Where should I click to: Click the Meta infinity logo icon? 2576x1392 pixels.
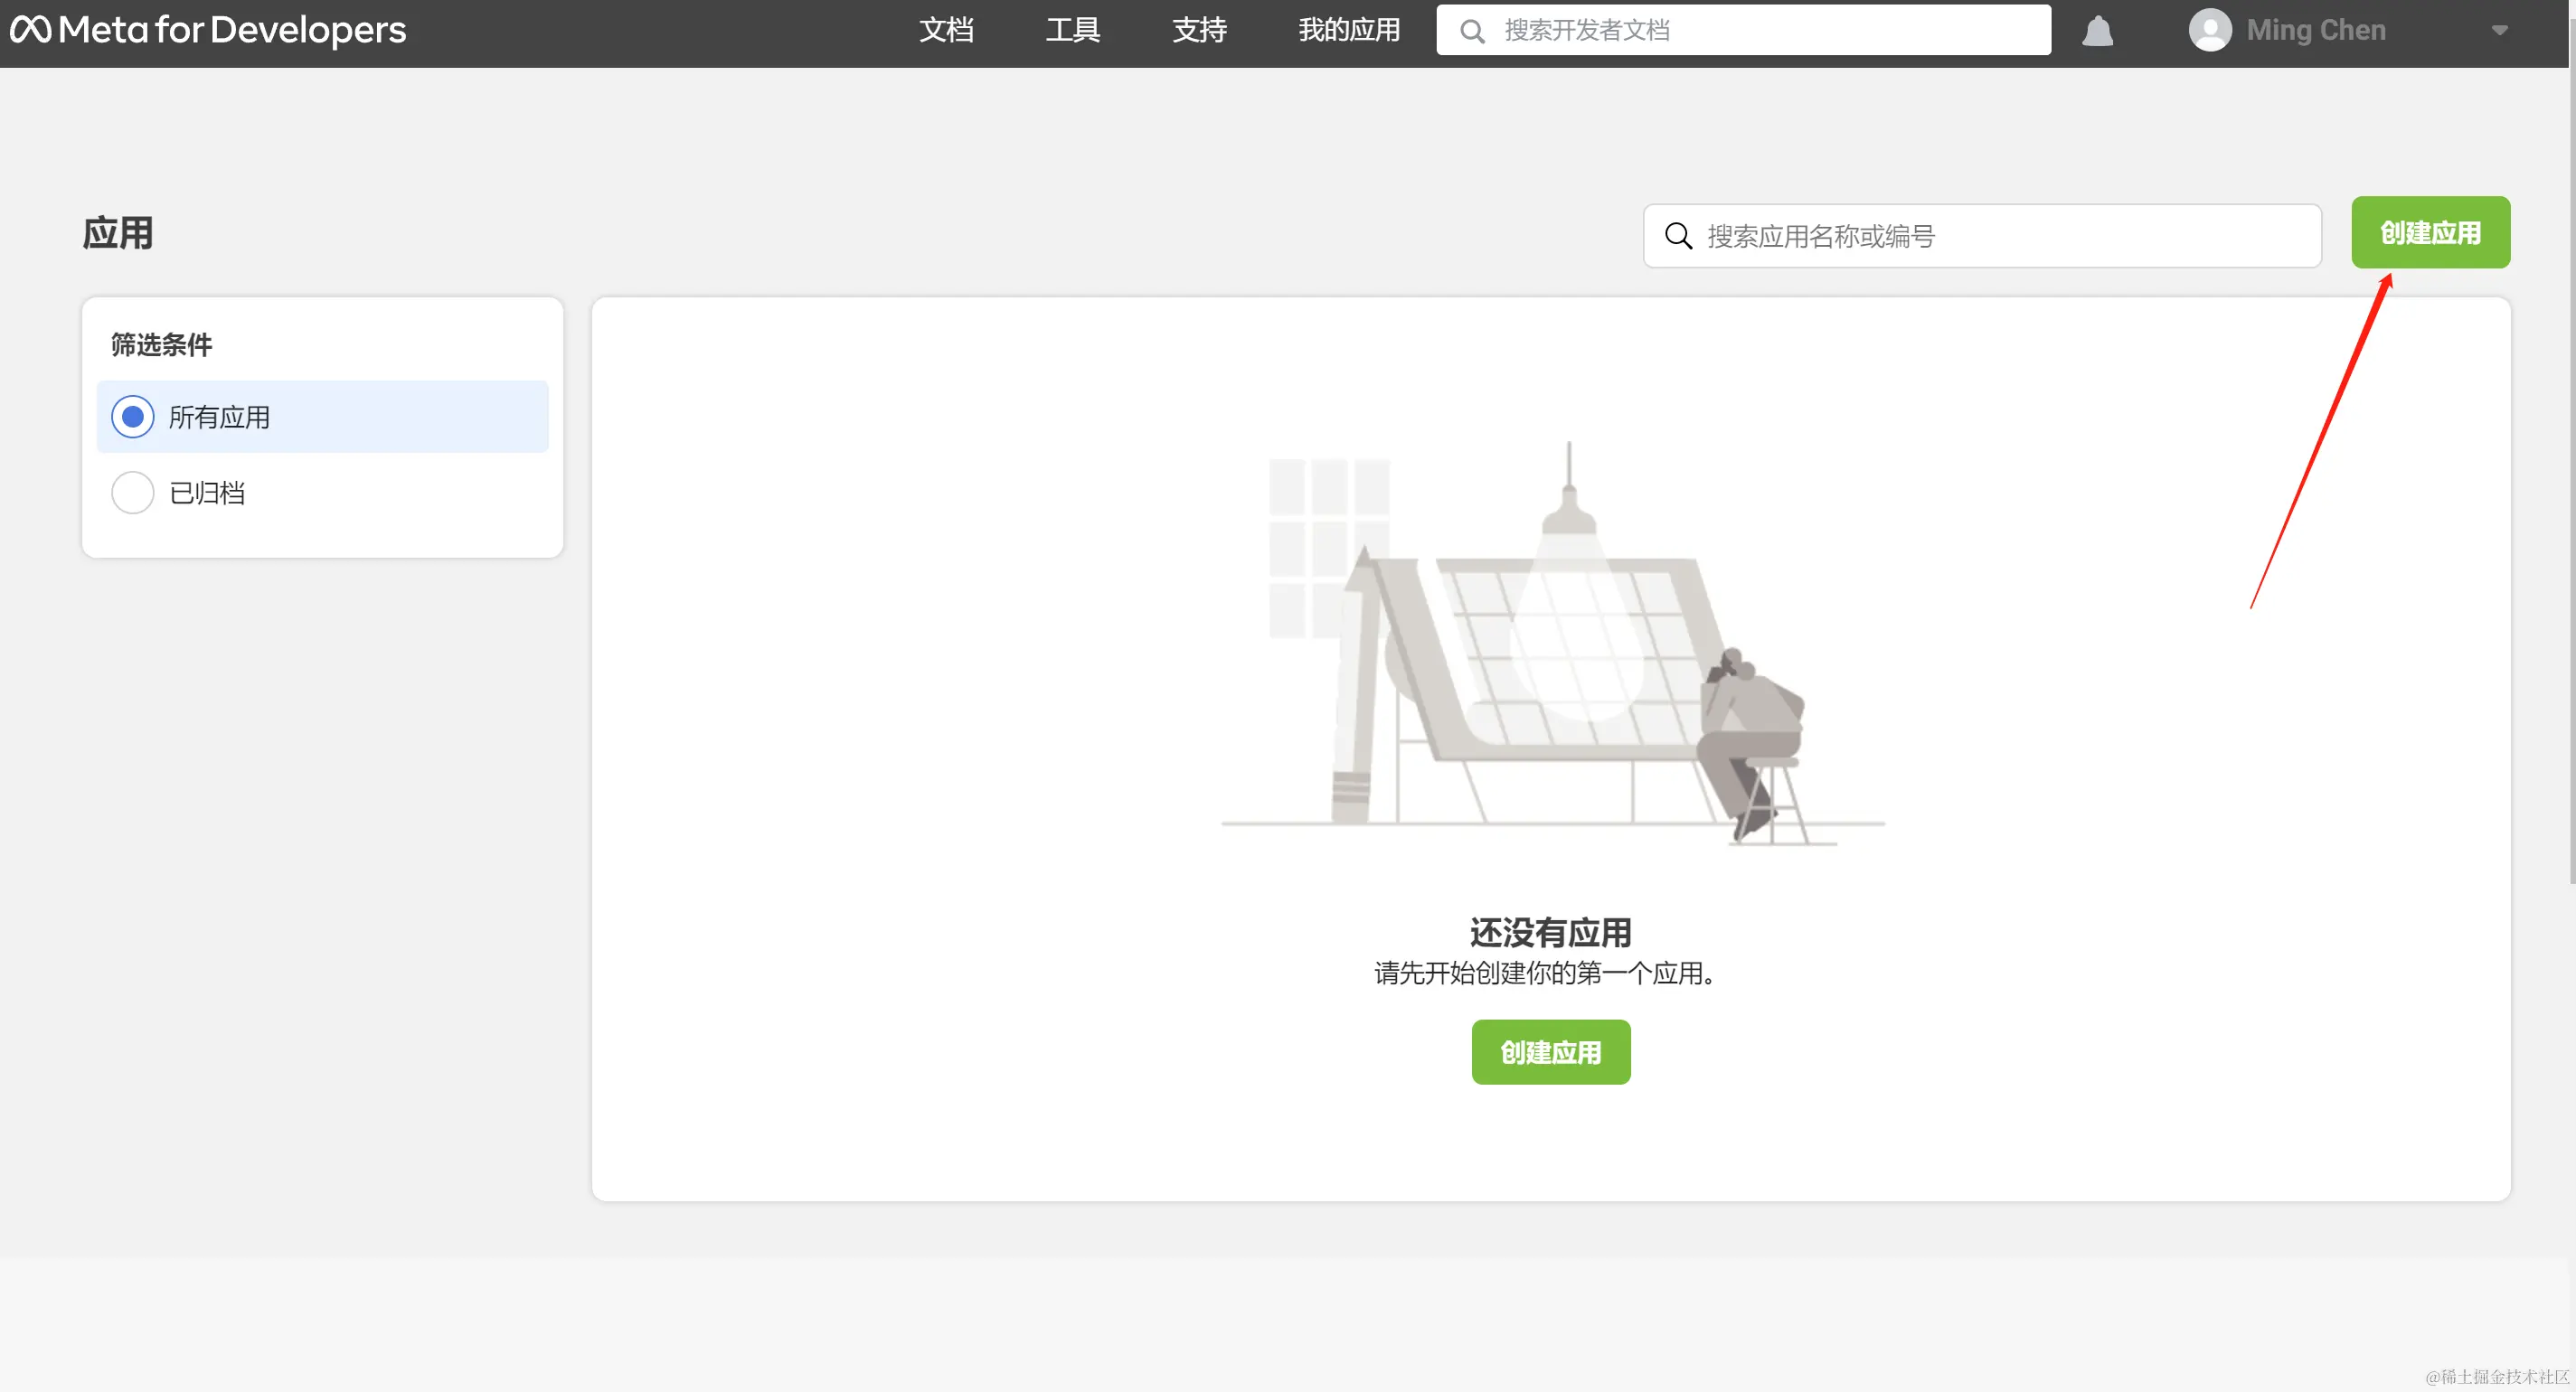click(30, 30)
